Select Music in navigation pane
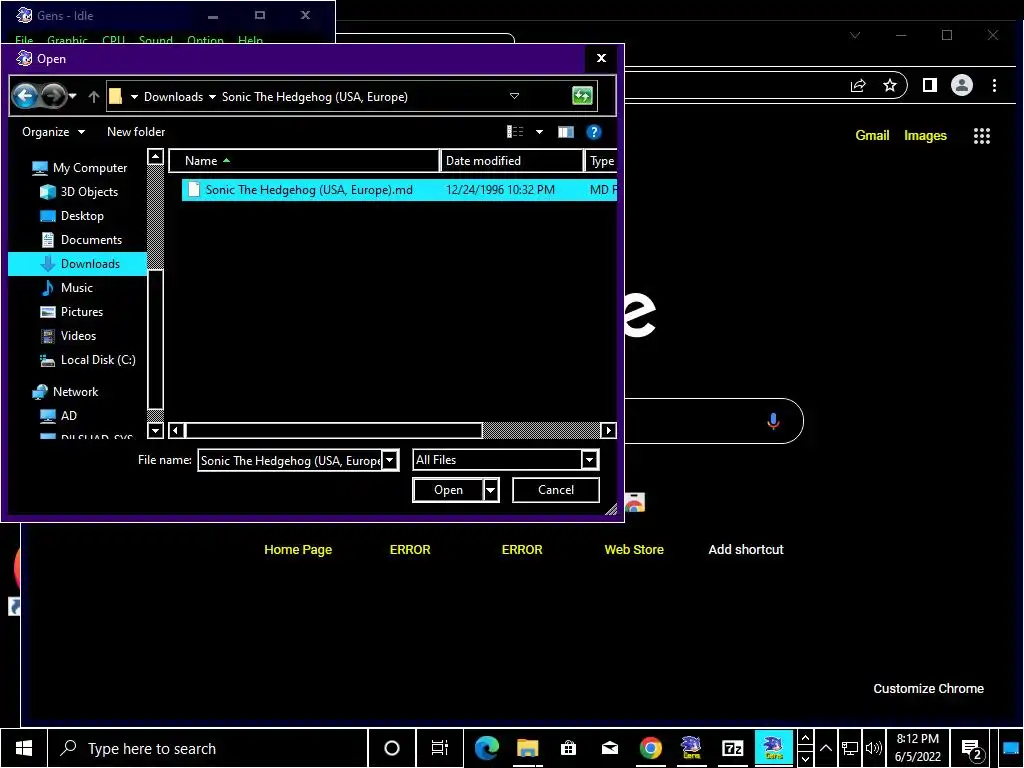Screen dimensions: 1024x768 point(67,288)
